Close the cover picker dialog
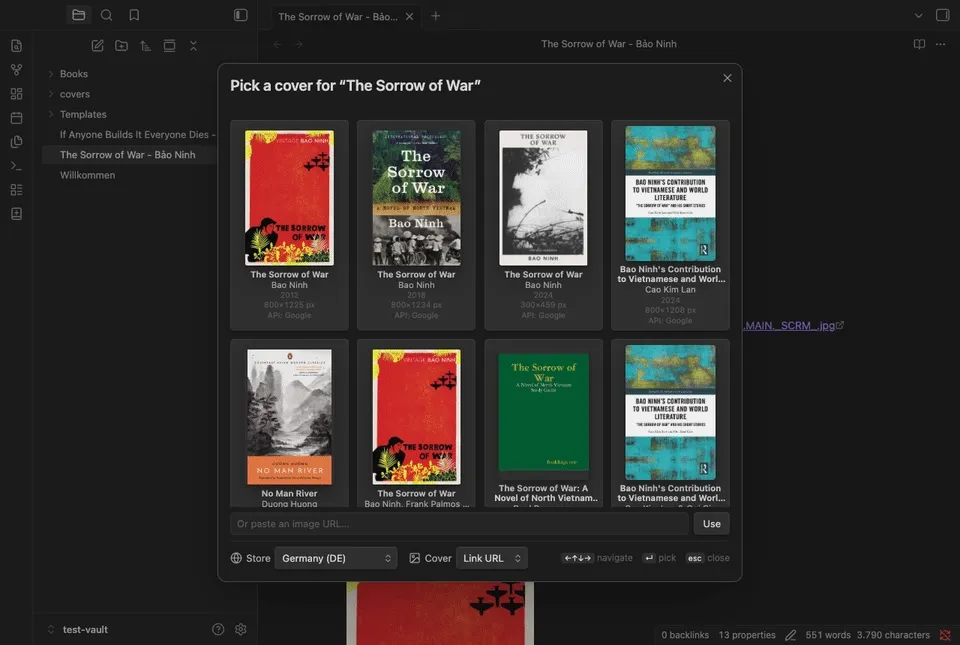960x645 pixels. click(x=727, y=78)
